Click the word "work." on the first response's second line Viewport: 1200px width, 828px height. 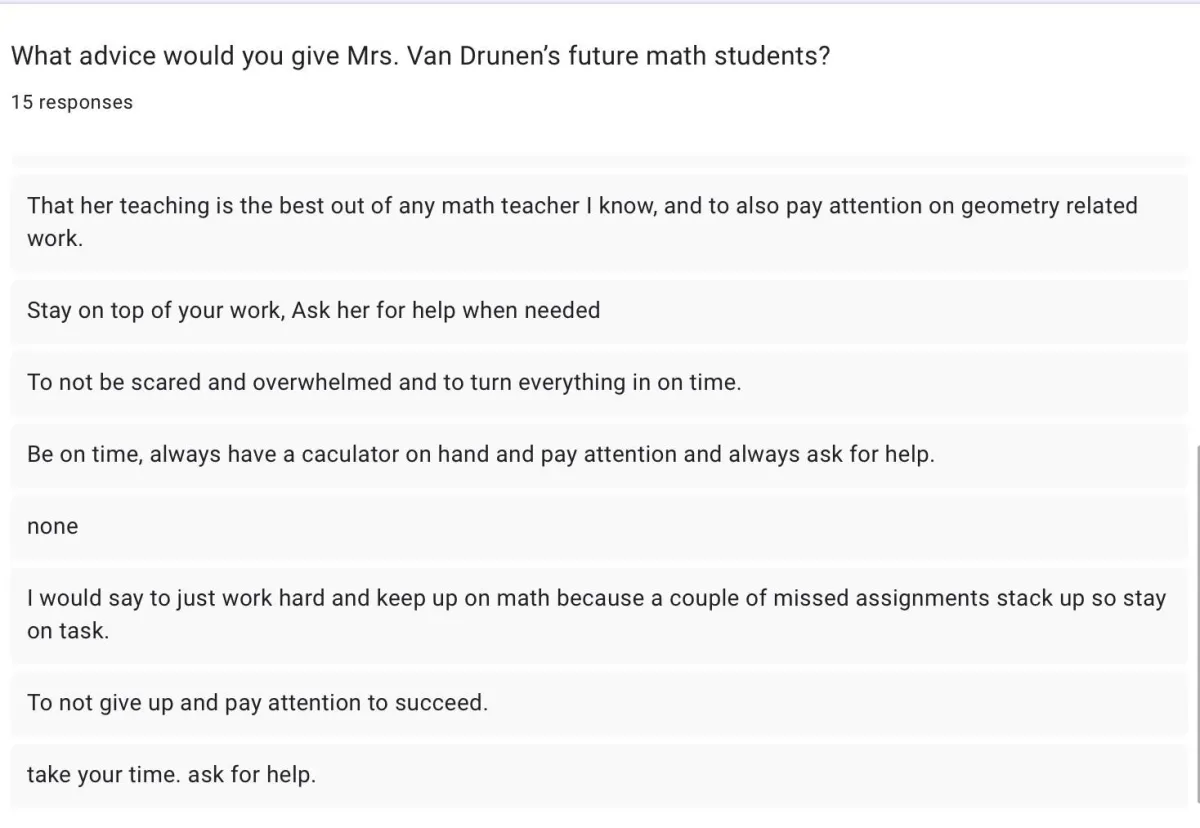(x=55, y=240)
